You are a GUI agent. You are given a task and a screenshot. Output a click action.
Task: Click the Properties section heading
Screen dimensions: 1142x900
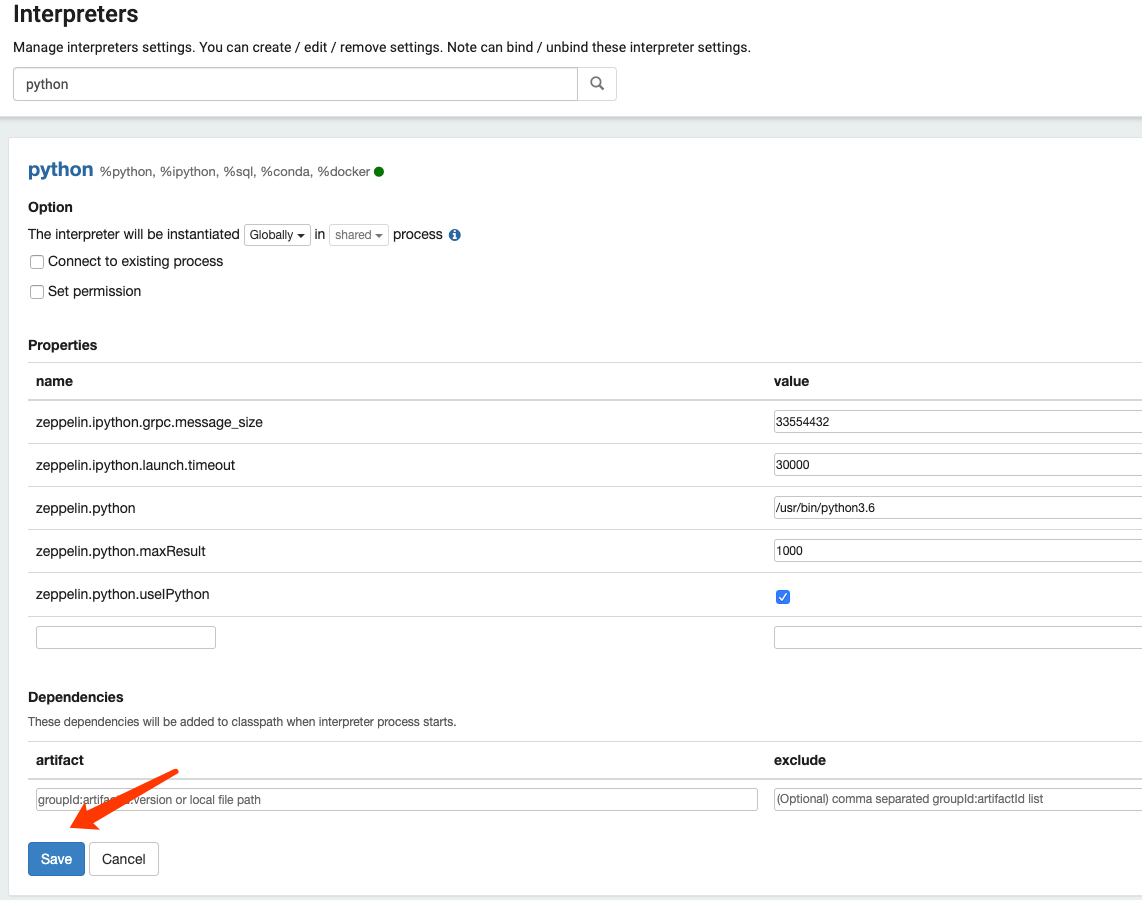click(63, 345)
